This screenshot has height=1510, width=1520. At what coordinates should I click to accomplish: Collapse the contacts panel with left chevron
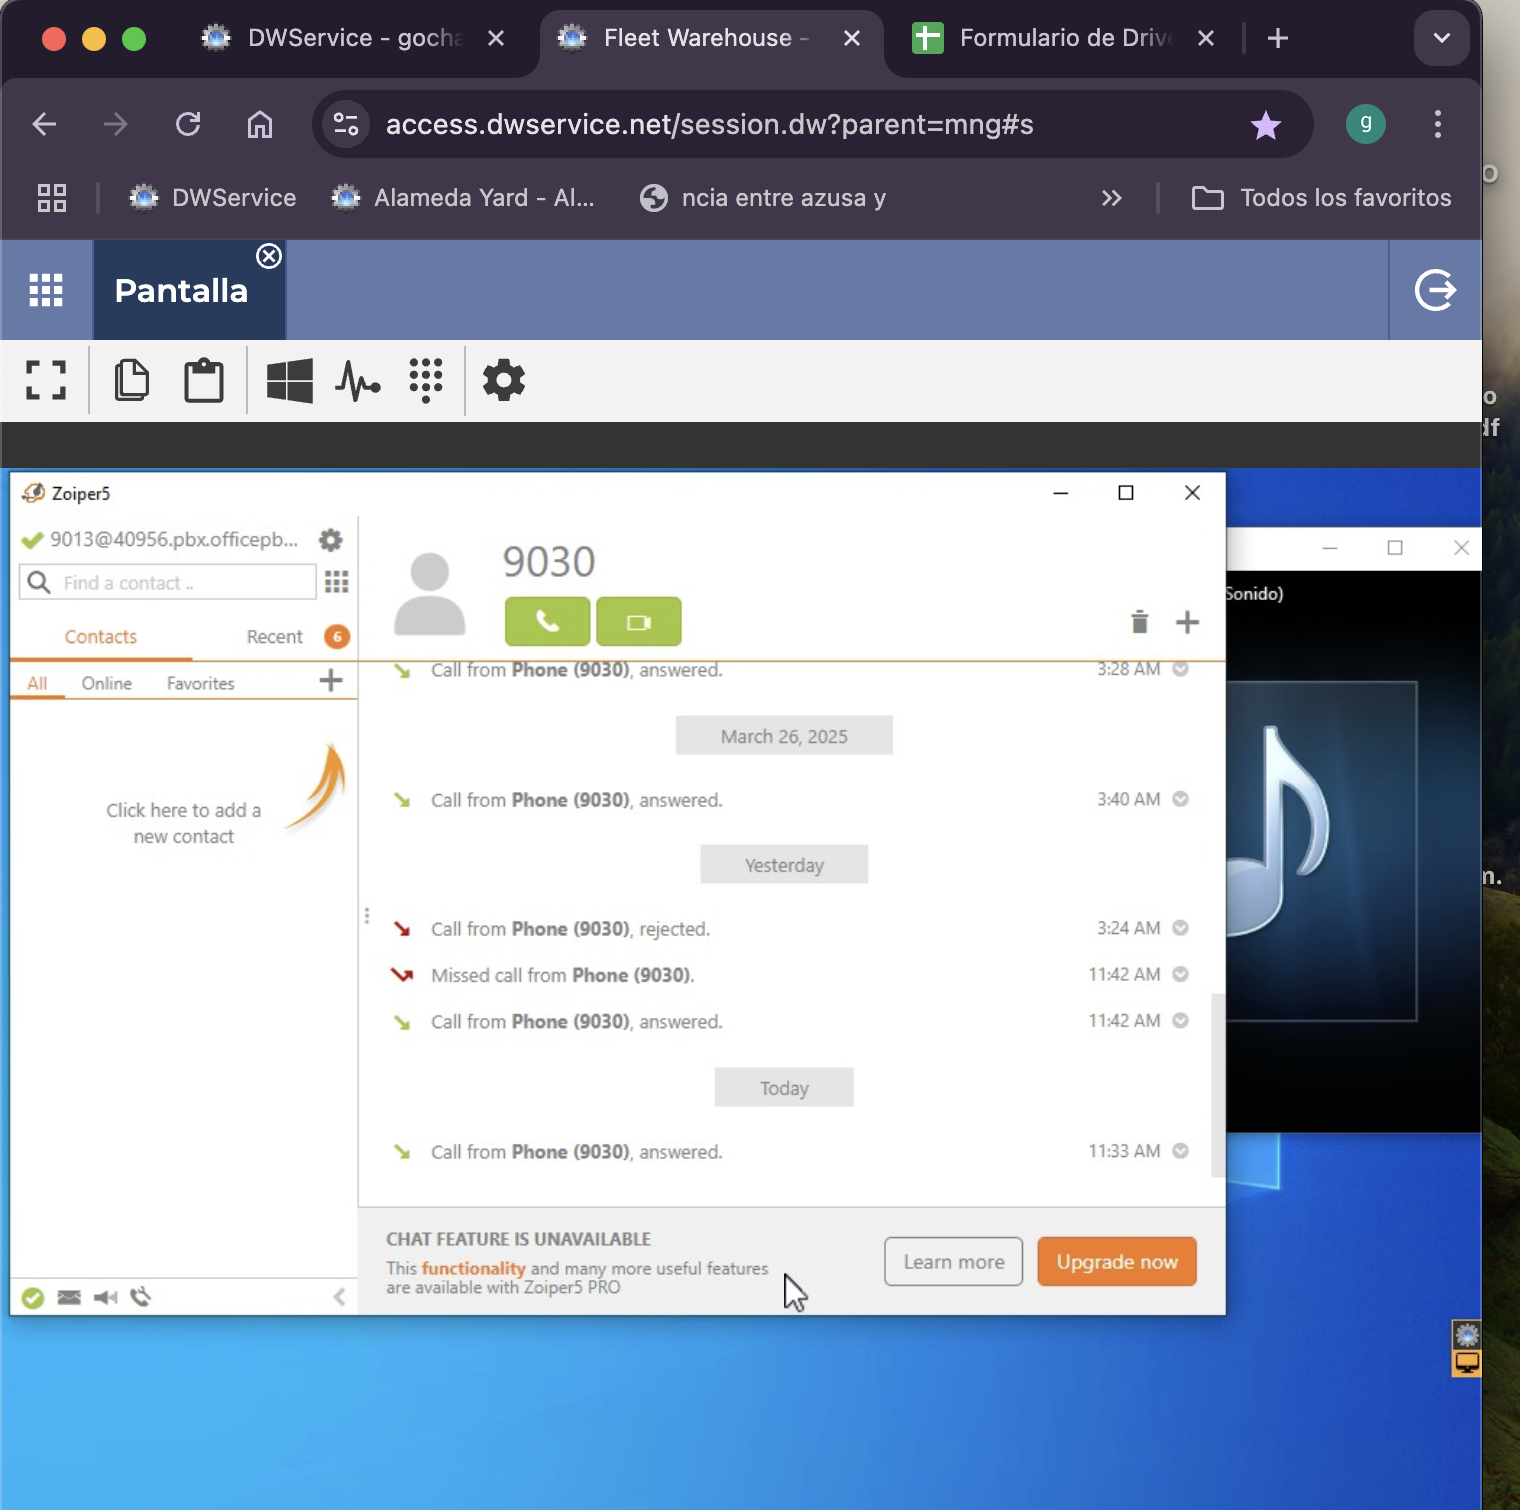point(339,1297)
